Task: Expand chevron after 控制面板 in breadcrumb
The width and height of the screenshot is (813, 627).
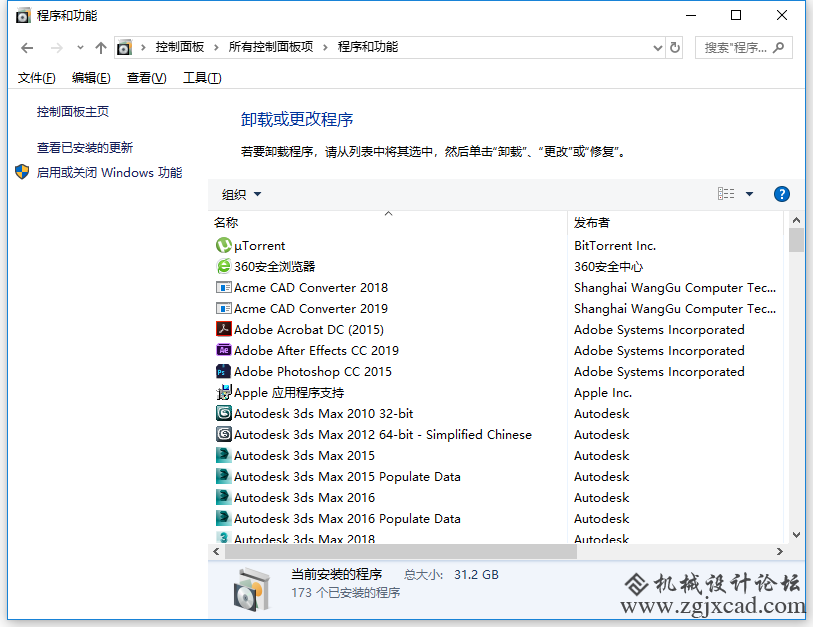Action: point(216,48)
